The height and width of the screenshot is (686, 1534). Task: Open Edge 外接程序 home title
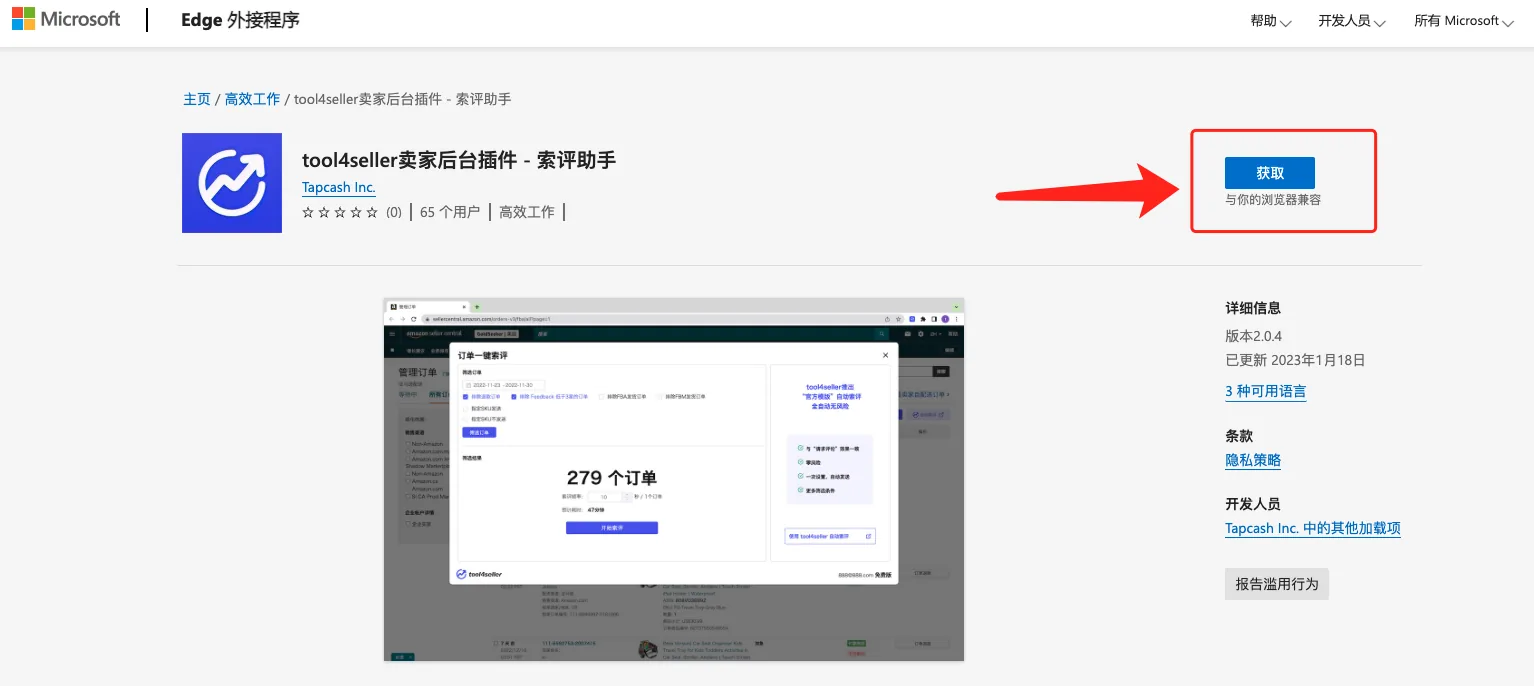click(240, 20)
